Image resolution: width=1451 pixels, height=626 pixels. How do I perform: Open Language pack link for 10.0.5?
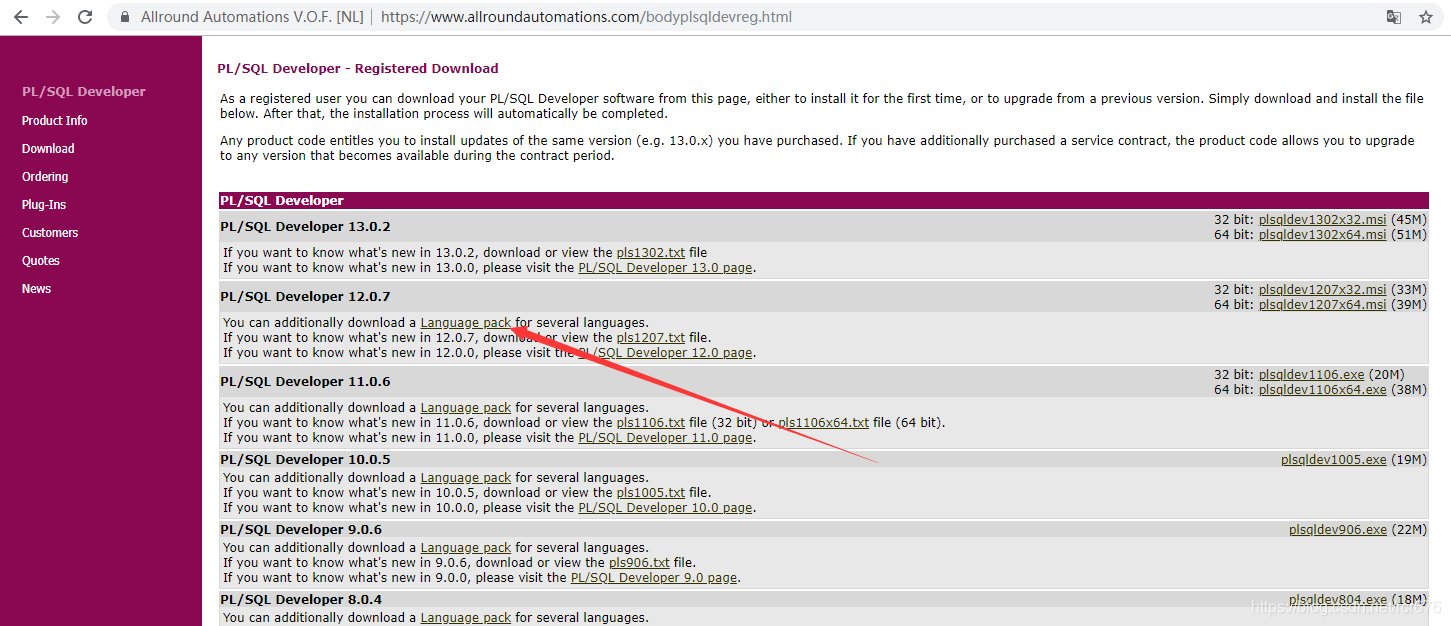466,478
